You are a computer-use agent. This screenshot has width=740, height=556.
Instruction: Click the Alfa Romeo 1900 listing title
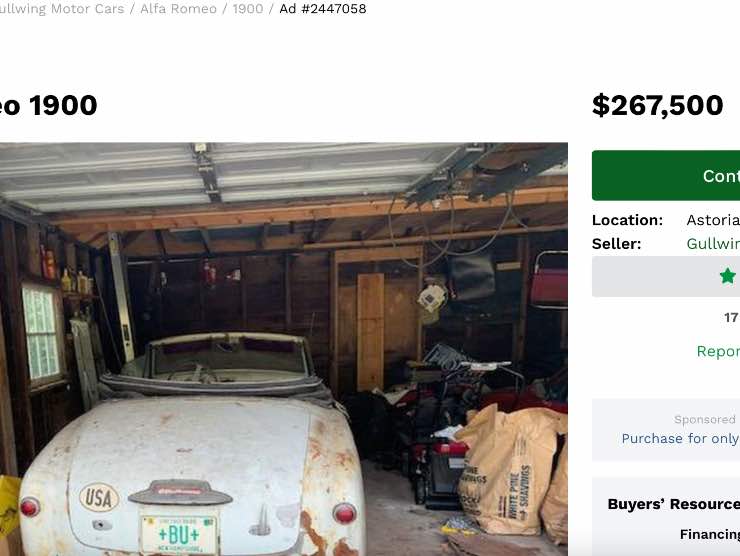49,105
